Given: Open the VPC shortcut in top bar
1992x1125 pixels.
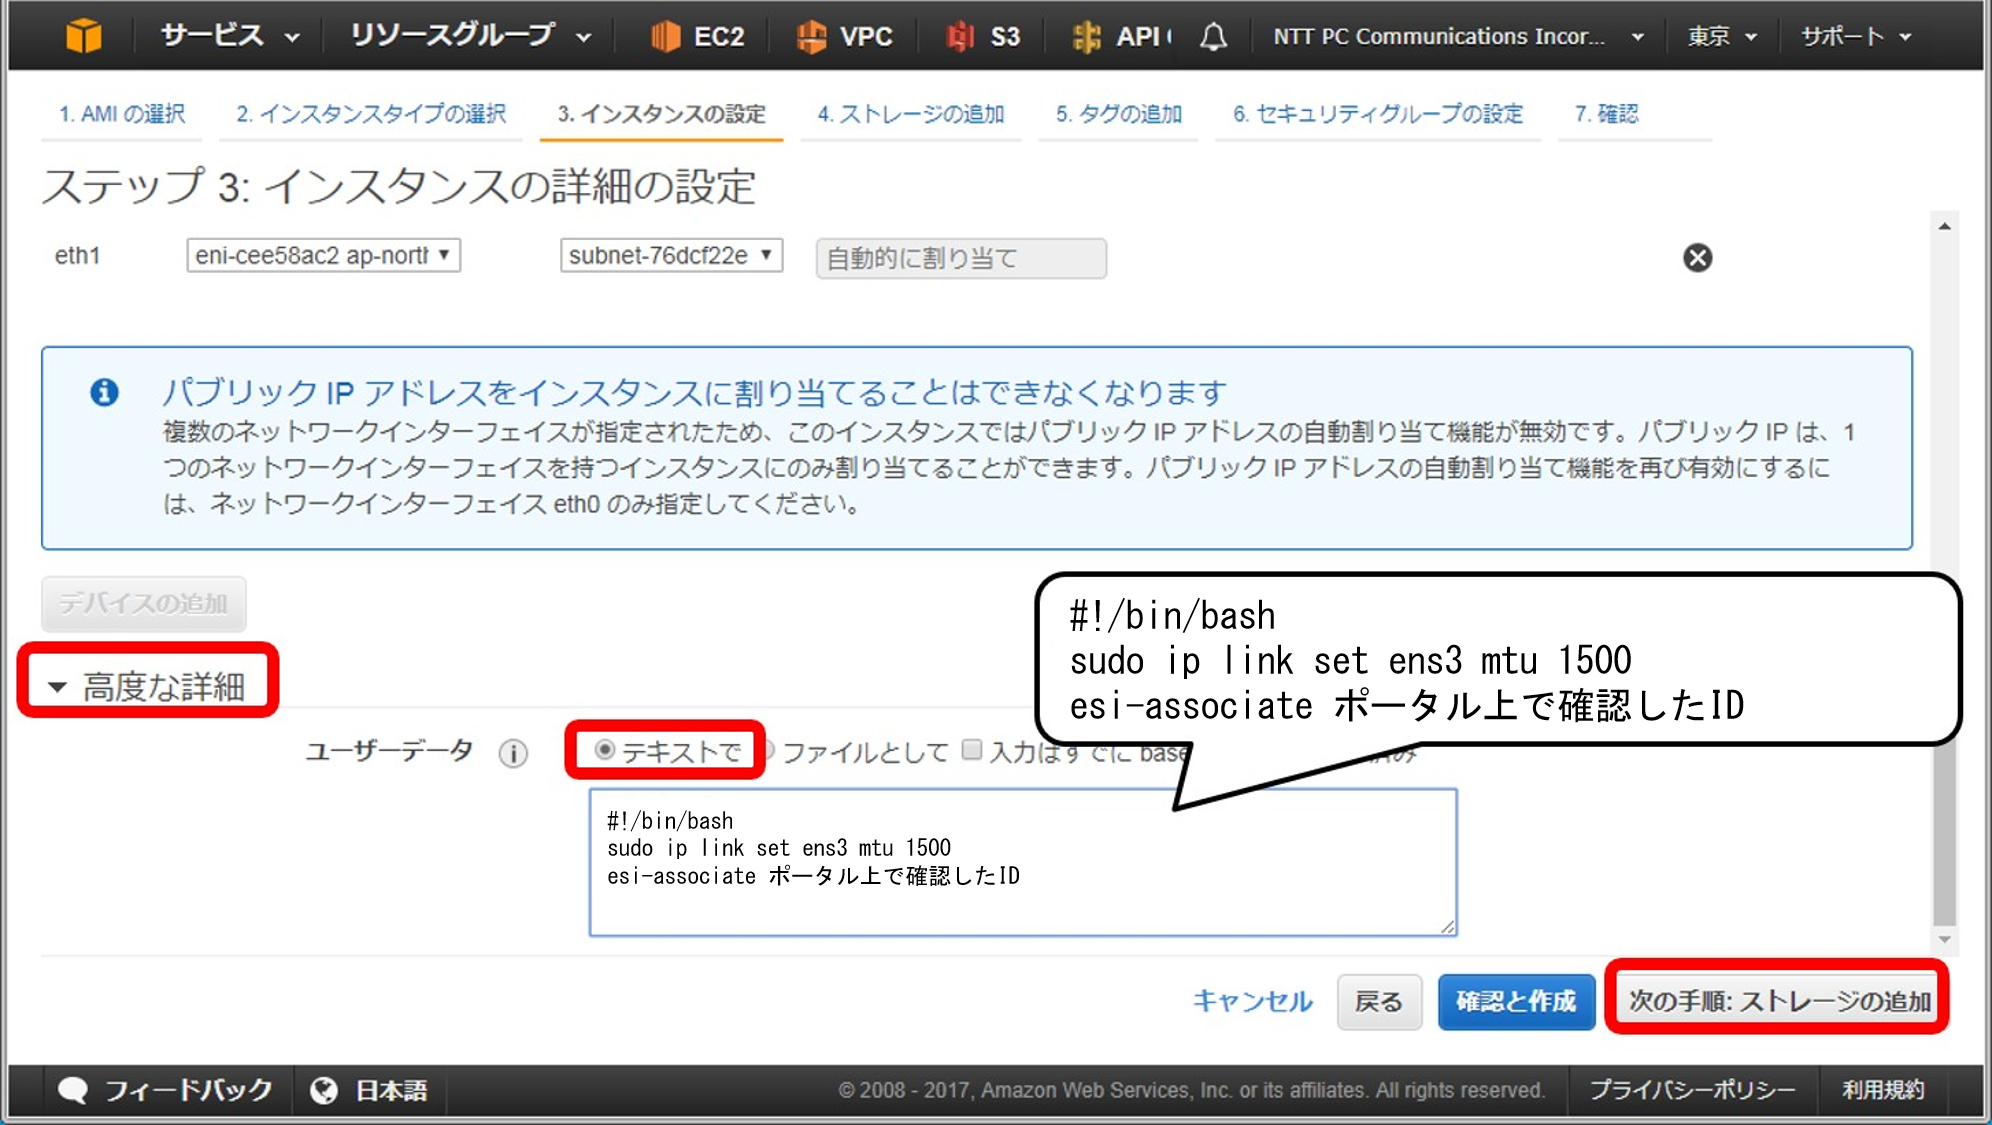Looking at the screenshot, I should tap(844, 37).
